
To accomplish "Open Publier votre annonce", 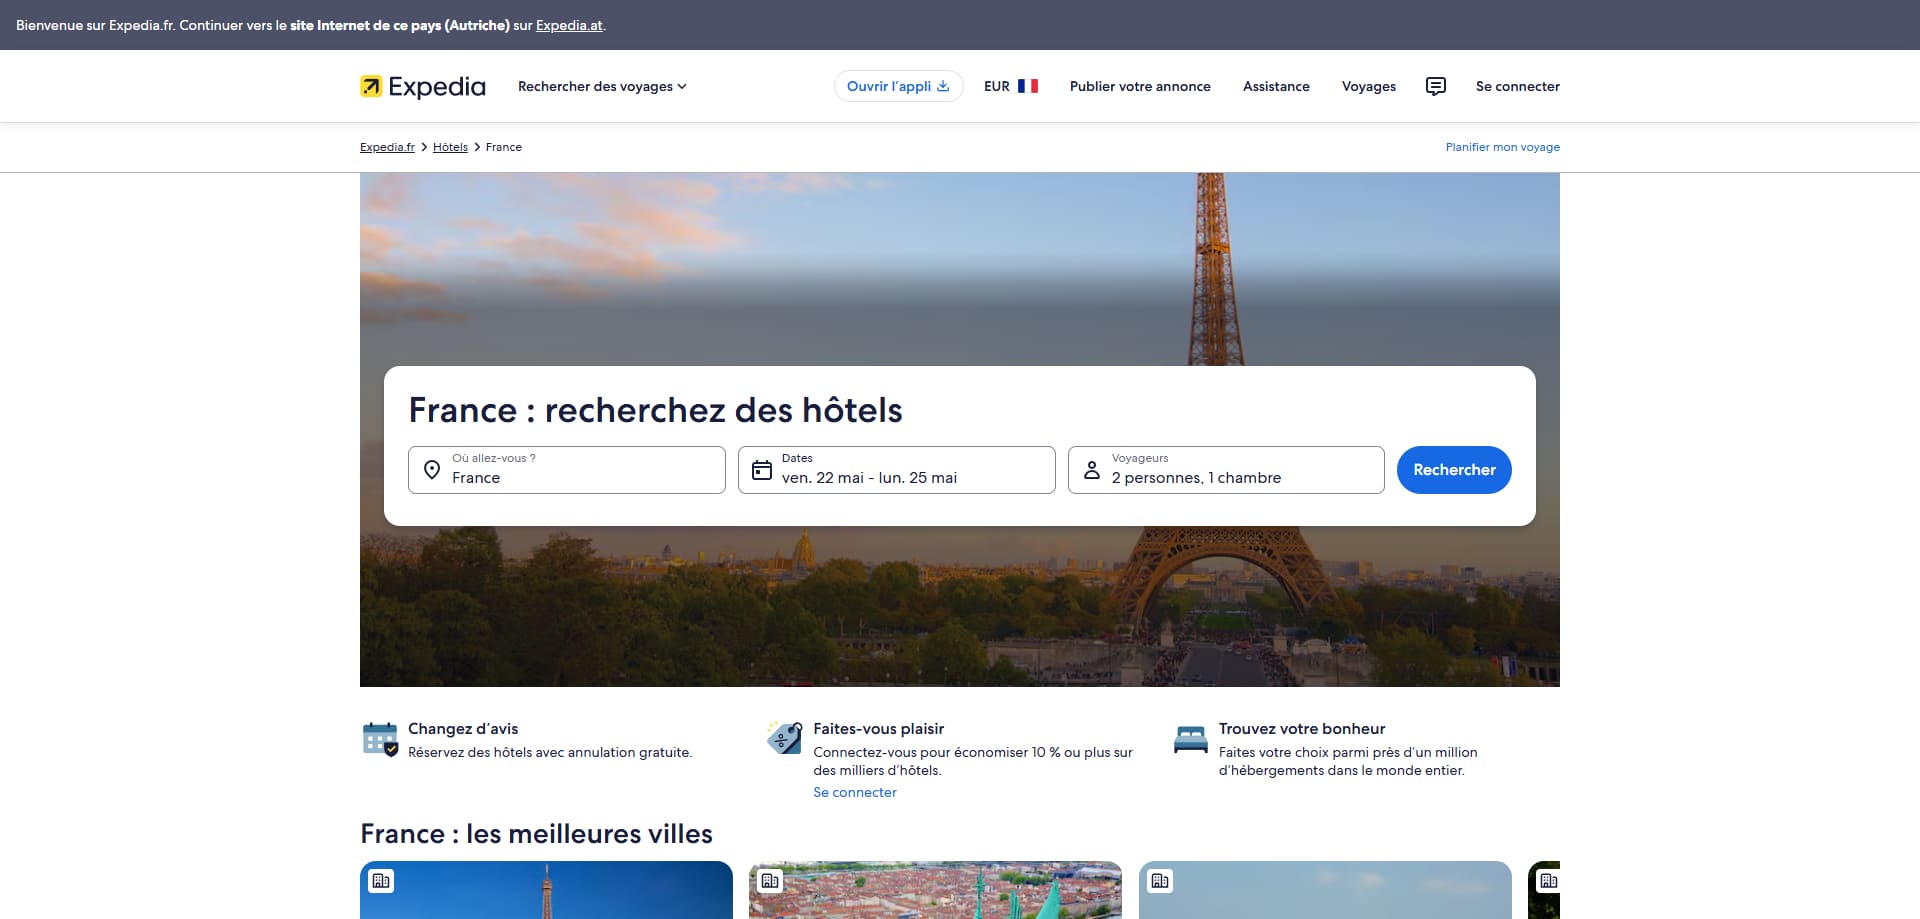I will click(1140, 86).
